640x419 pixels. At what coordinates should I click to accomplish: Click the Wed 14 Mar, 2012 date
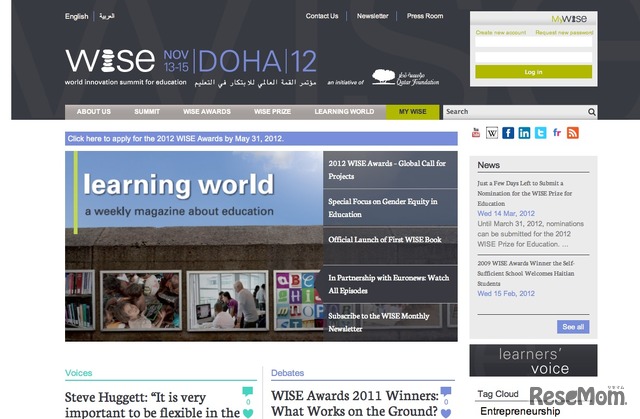coord(506,213)
